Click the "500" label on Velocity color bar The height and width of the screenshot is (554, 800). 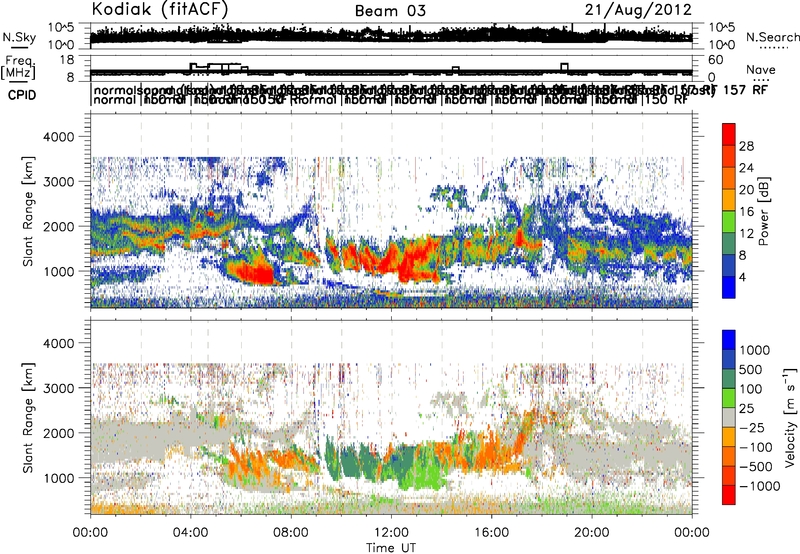(x=752, y=370)
